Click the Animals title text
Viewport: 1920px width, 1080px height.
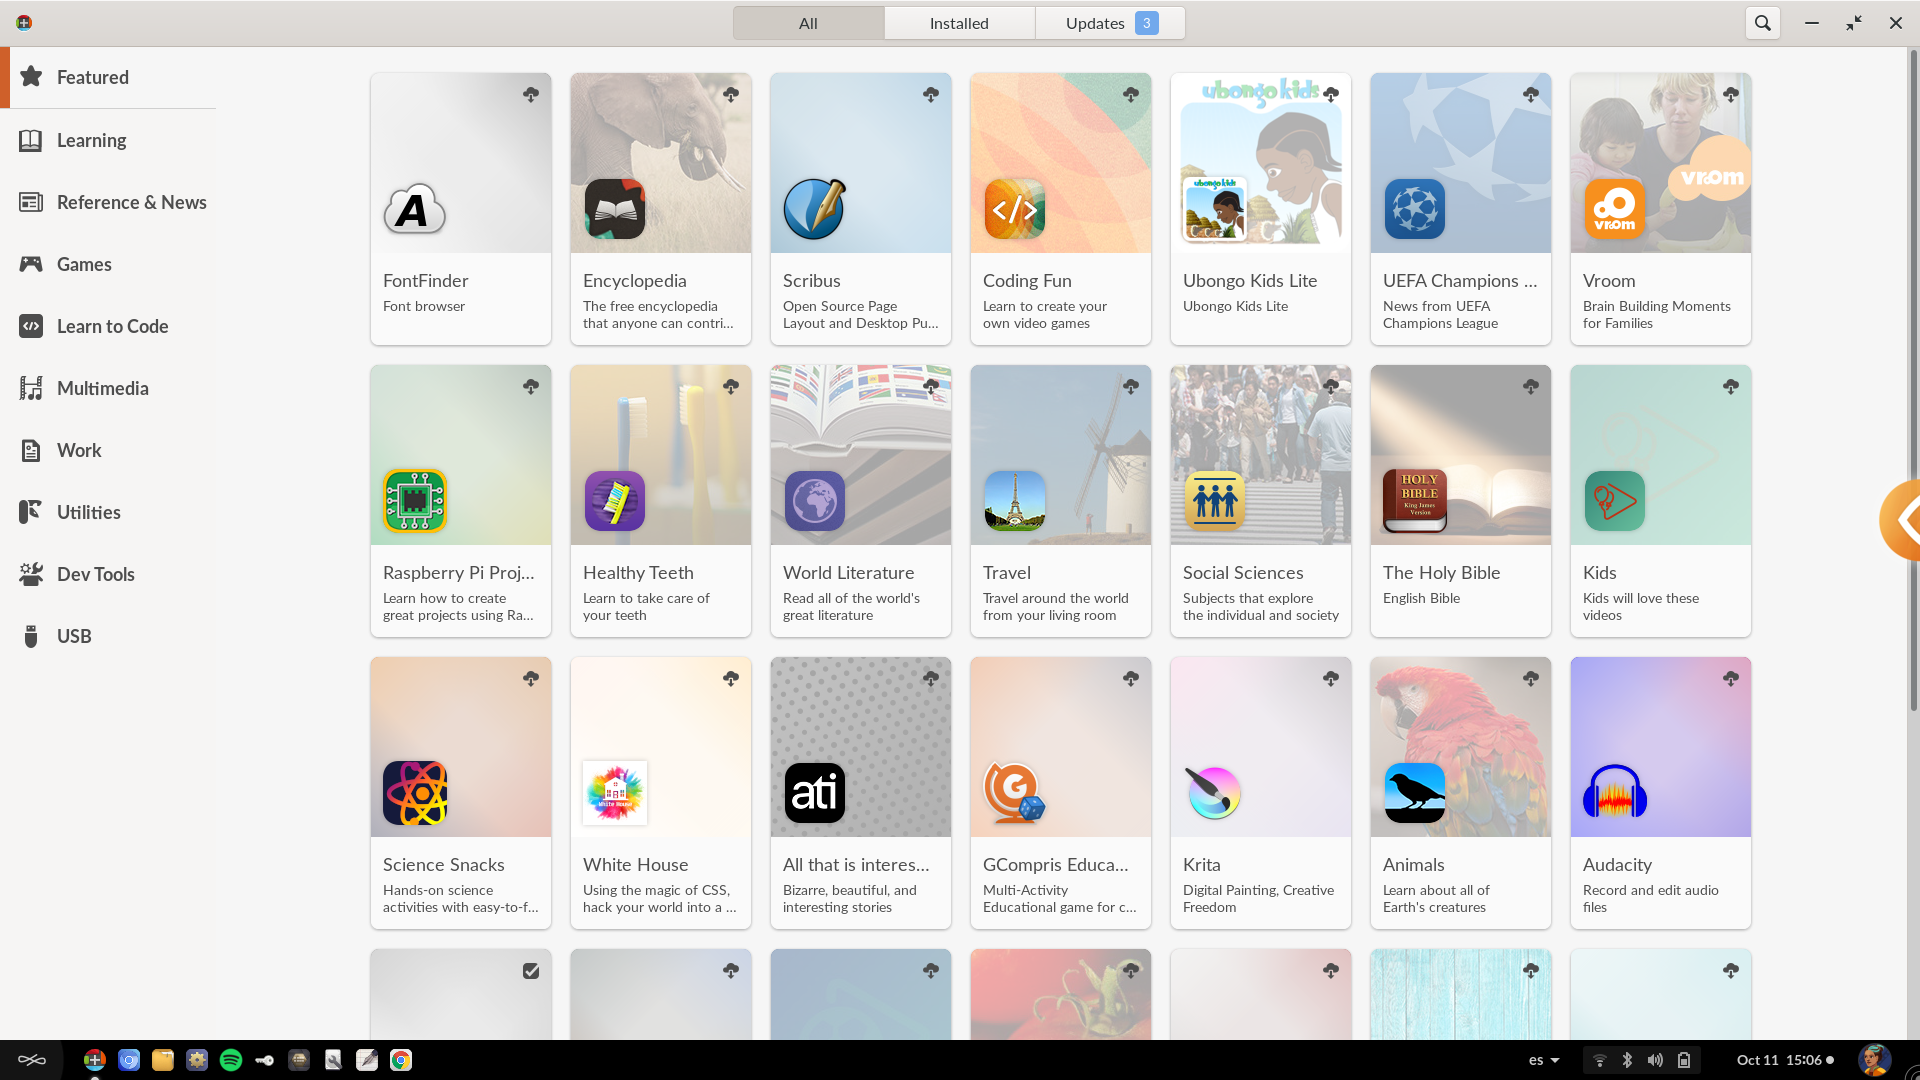tap(1414, 865)
